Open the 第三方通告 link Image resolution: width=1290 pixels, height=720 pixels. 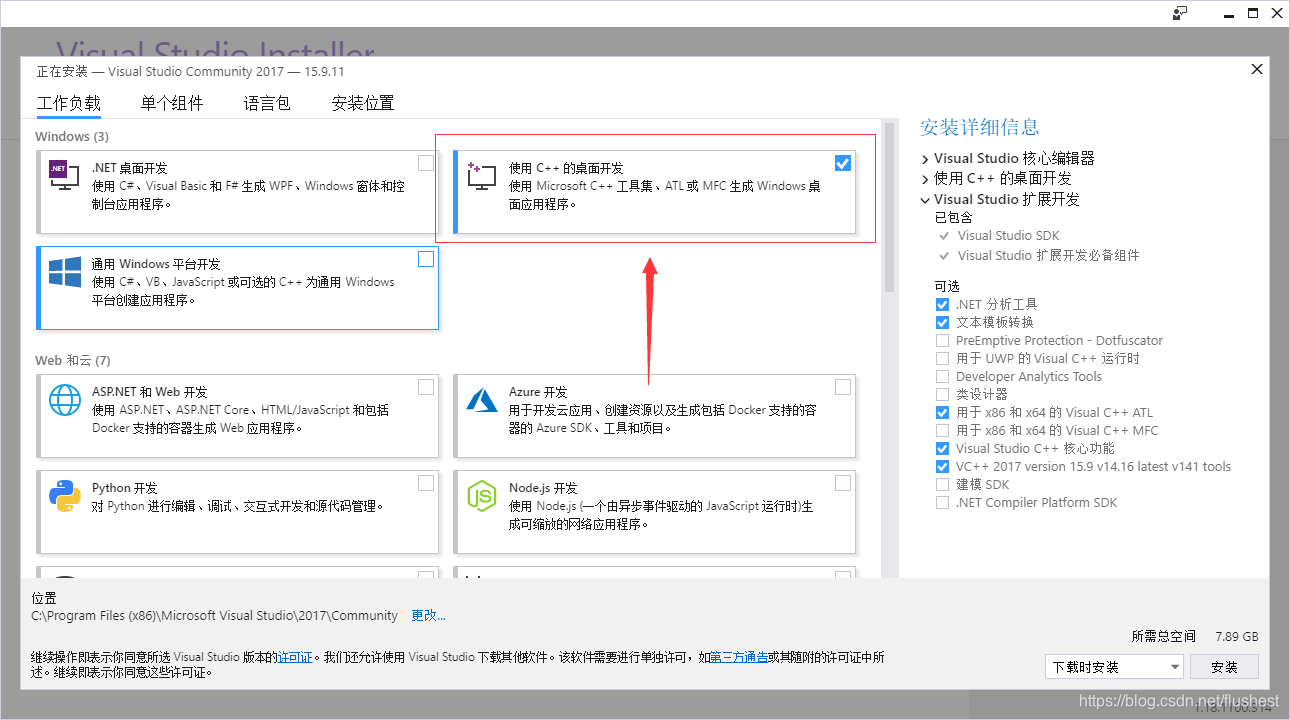click(739, 657)
